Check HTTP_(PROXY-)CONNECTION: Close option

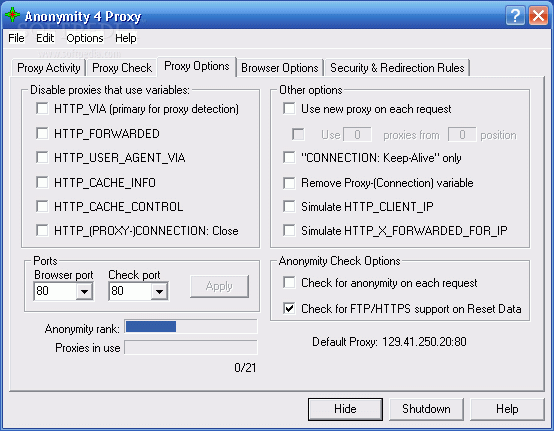(42, 230)
